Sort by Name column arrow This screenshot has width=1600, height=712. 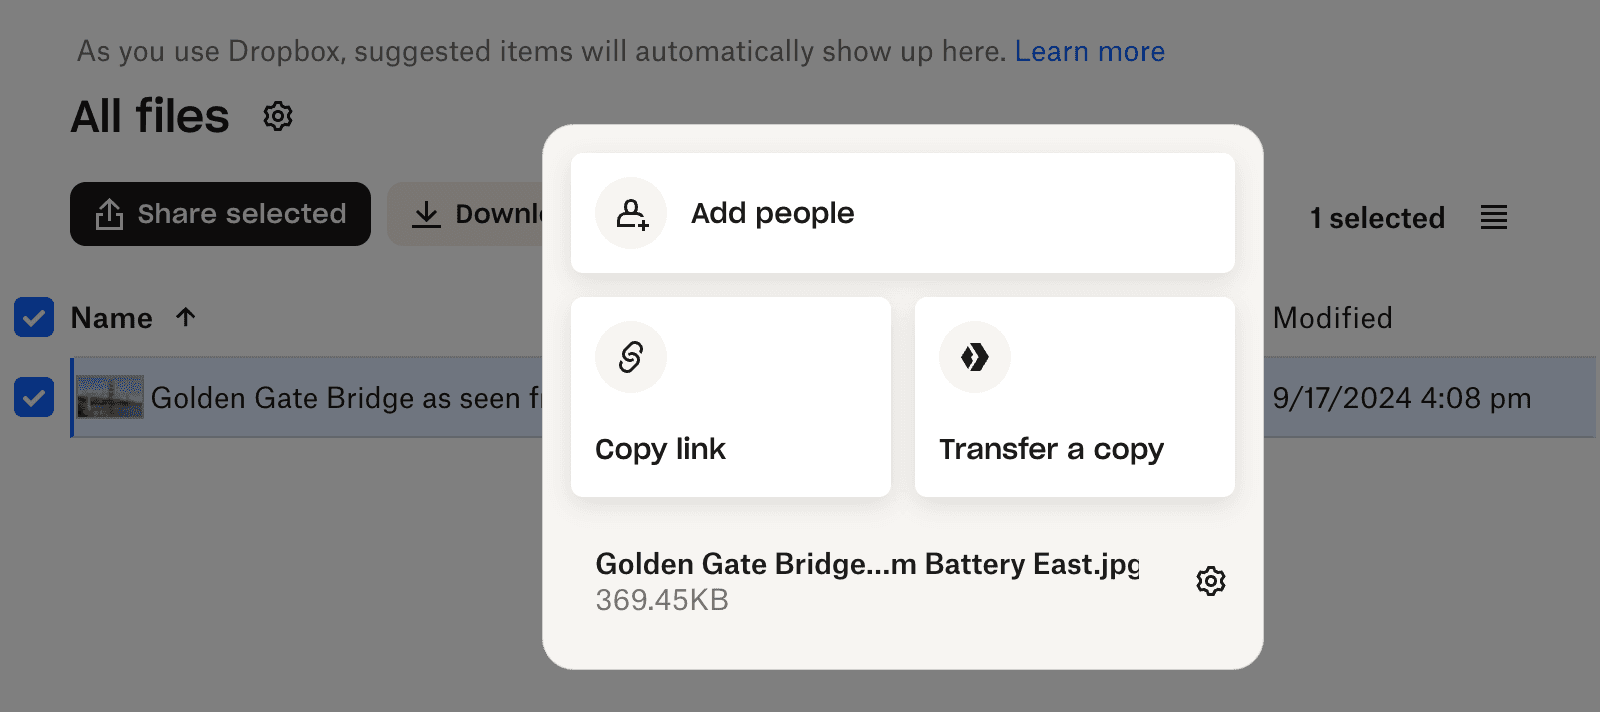[x=186, y=317]
